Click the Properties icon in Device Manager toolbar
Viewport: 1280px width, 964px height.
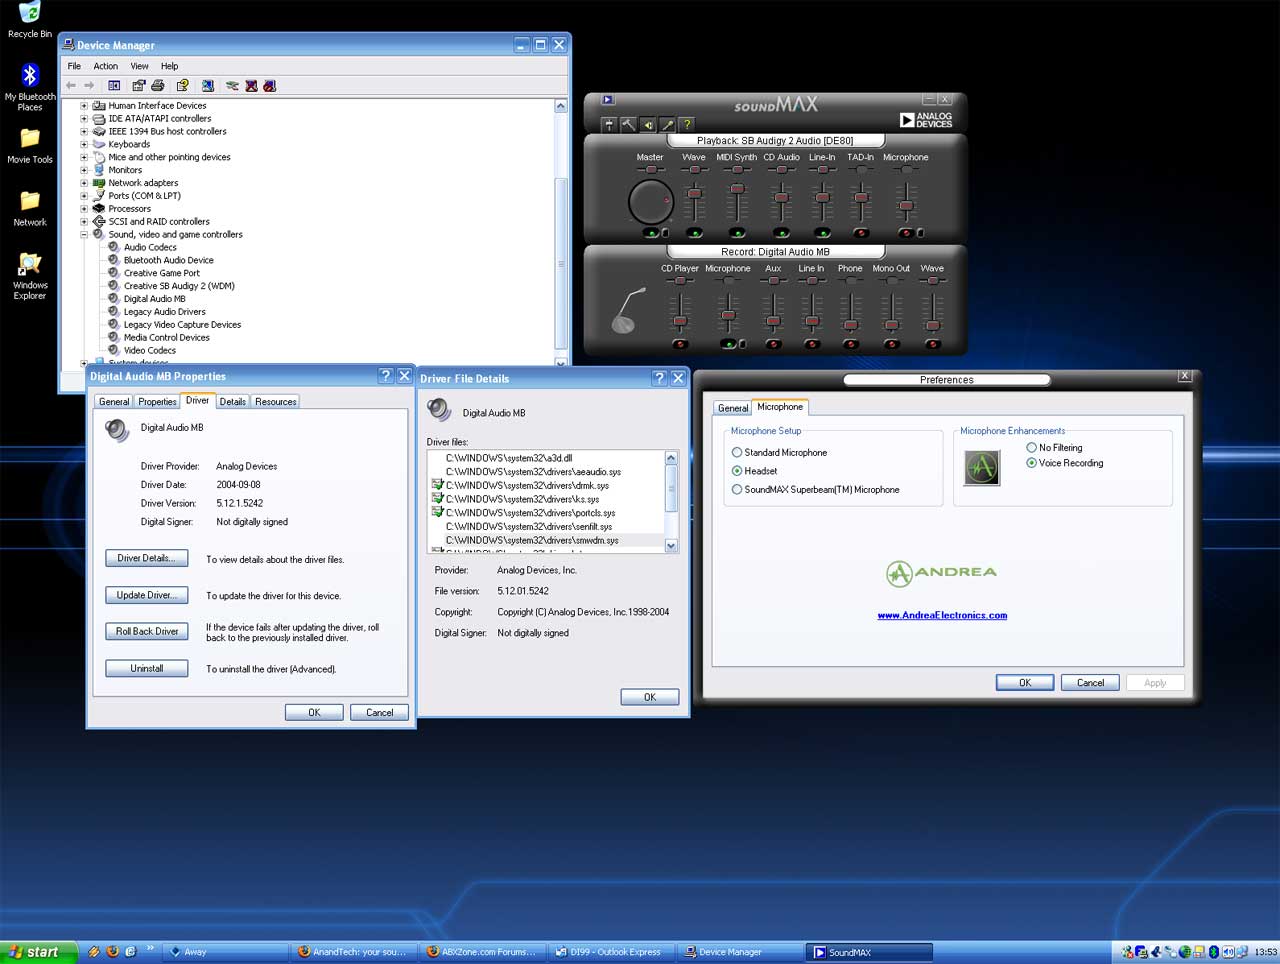[x=139, y=86]
